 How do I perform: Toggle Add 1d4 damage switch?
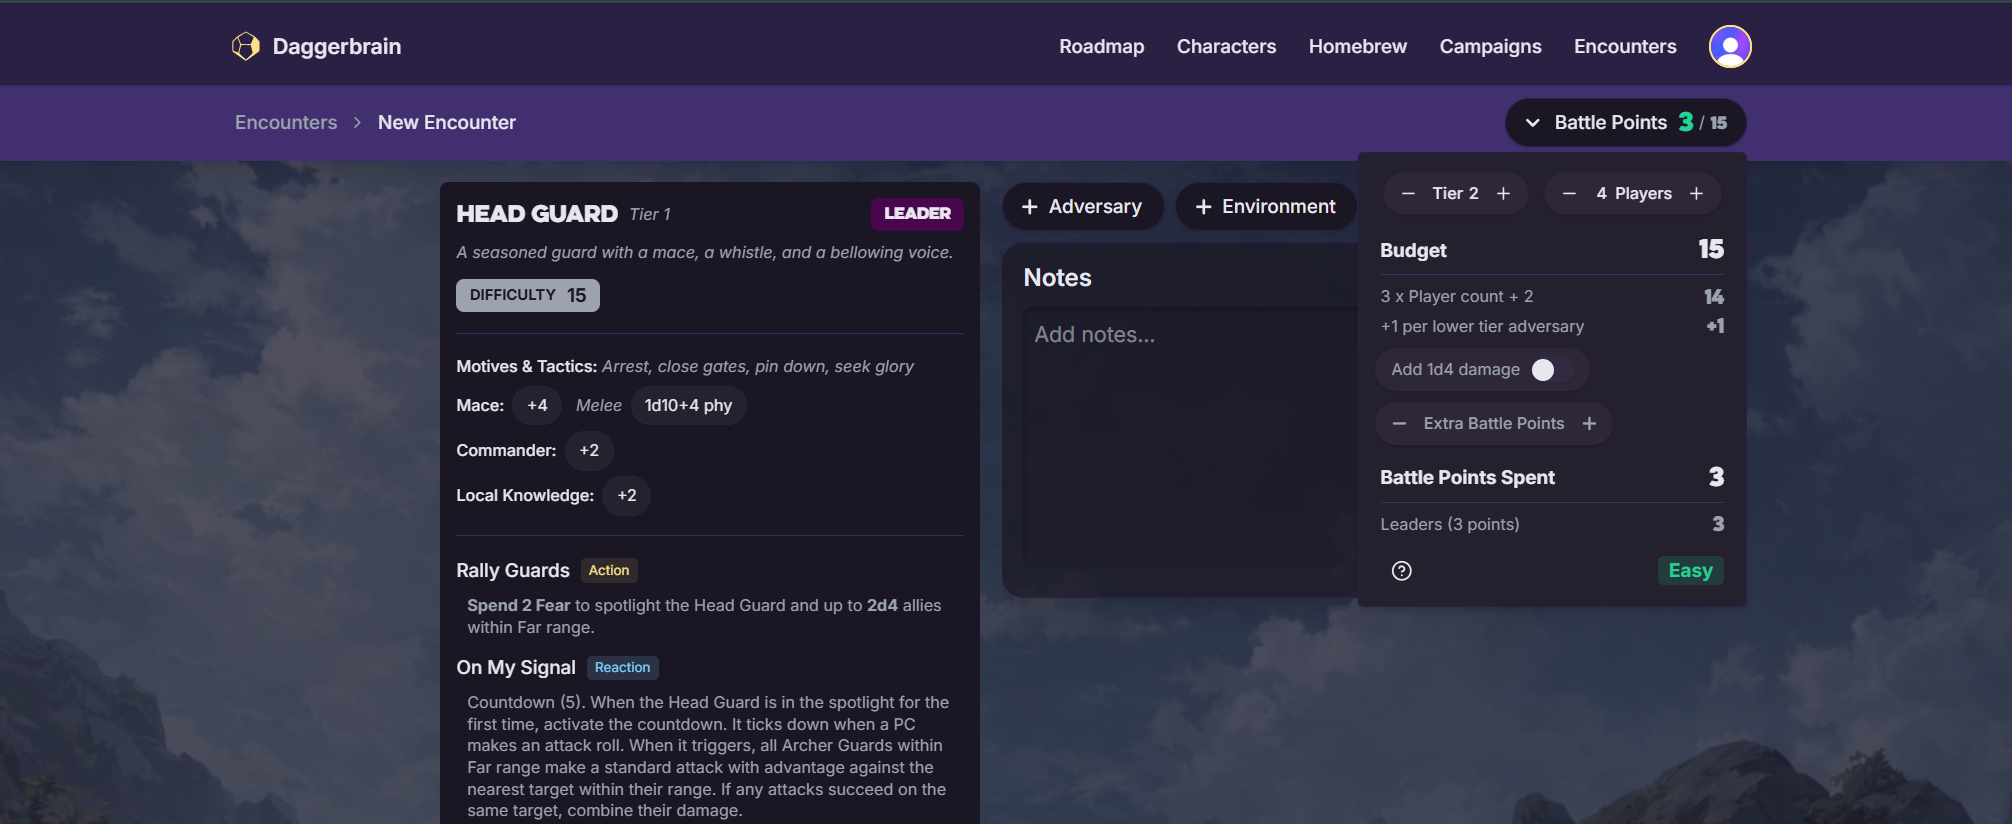[1551, 370]
